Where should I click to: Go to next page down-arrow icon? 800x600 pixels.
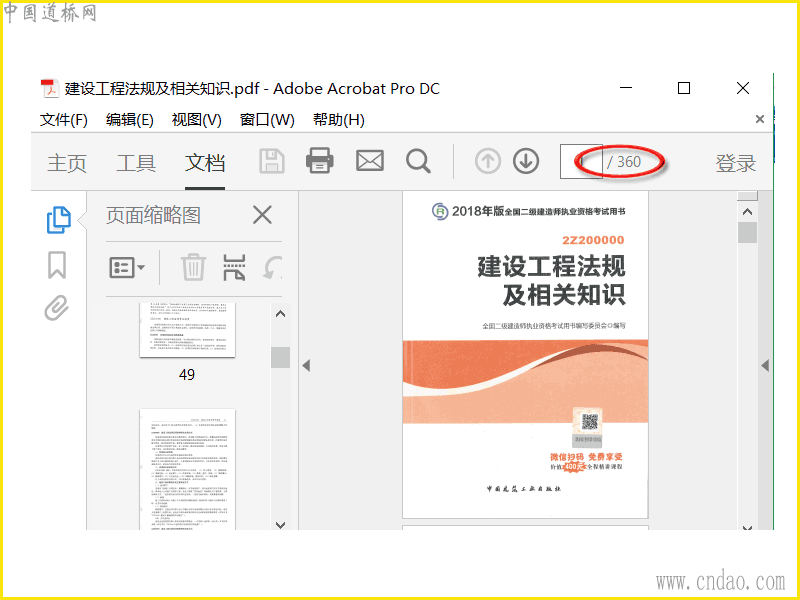(526, 161)
